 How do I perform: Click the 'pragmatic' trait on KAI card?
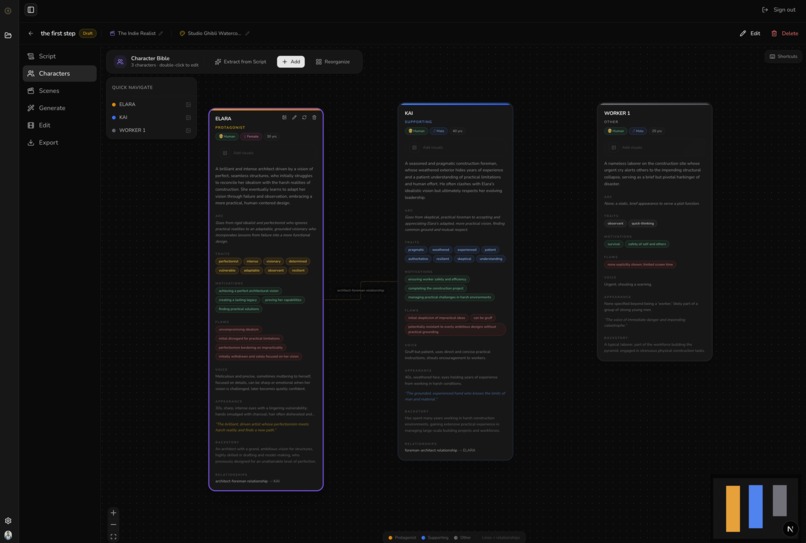click(x=416, y=250)
